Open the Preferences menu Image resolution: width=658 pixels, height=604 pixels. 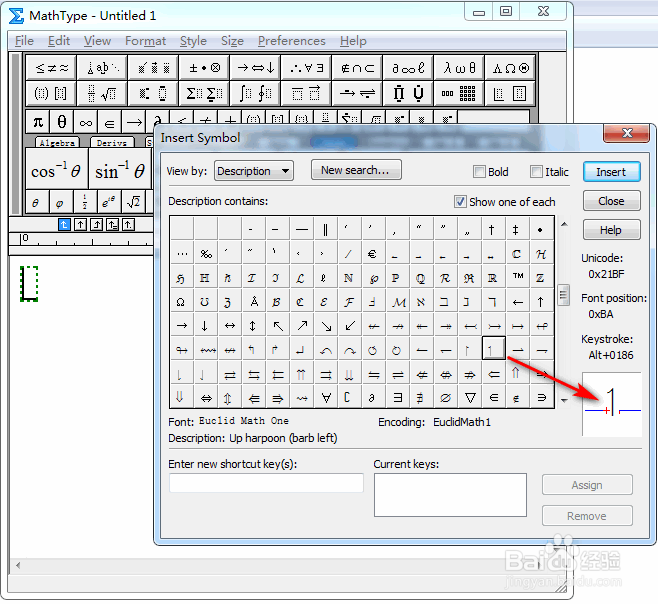click(291, 41)
